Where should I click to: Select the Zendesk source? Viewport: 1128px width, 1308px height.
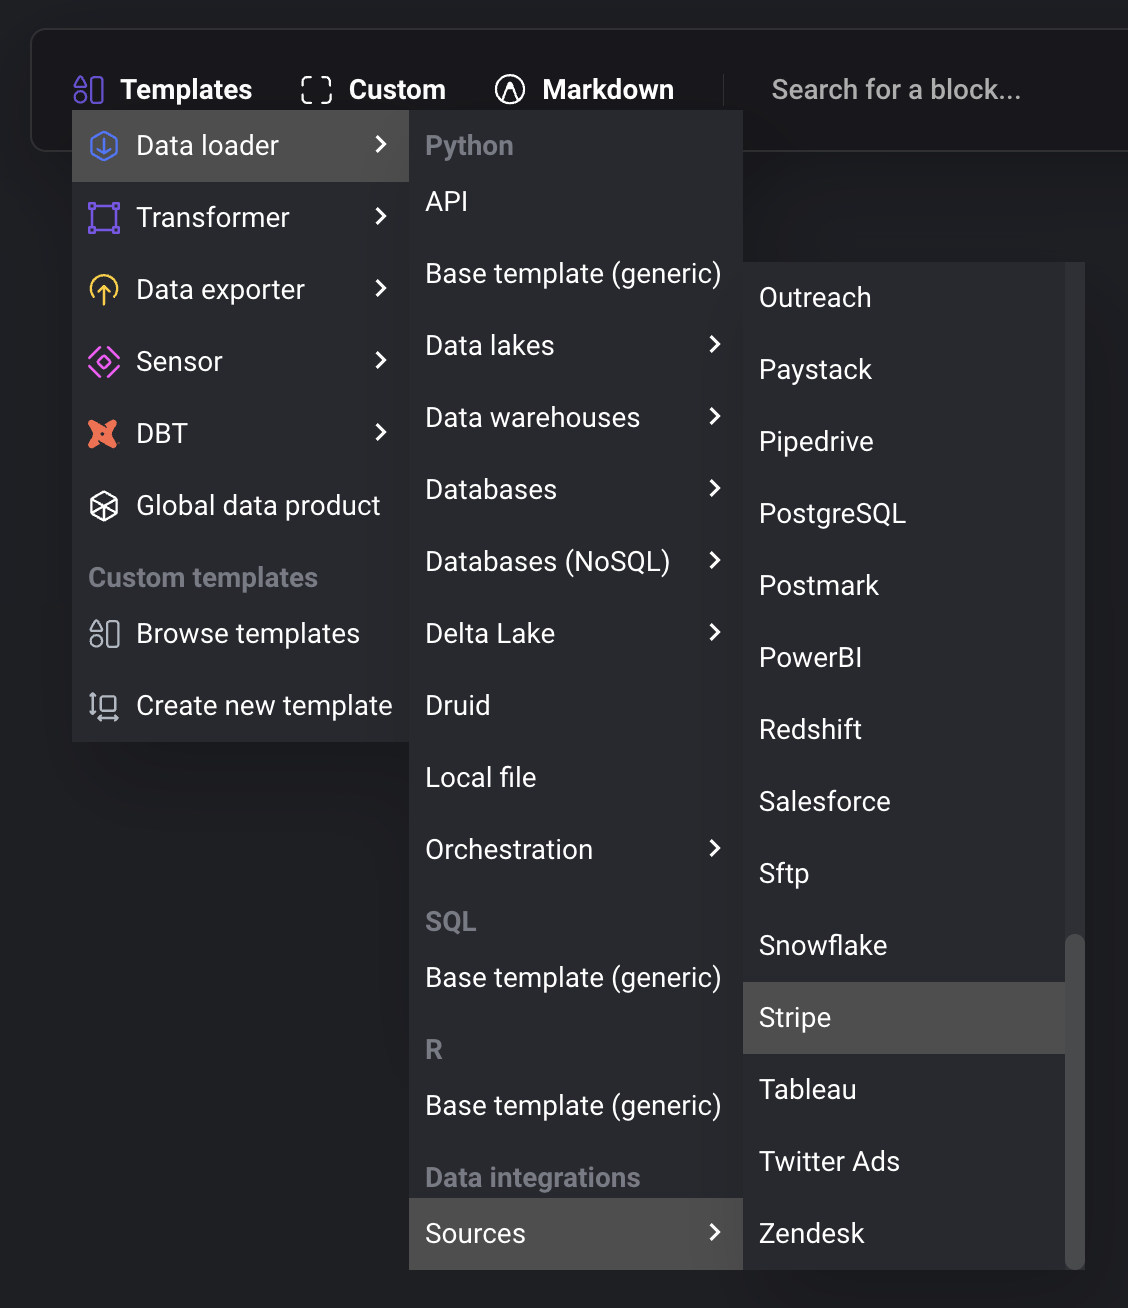pyautogui.click(x=904, y=1234)
